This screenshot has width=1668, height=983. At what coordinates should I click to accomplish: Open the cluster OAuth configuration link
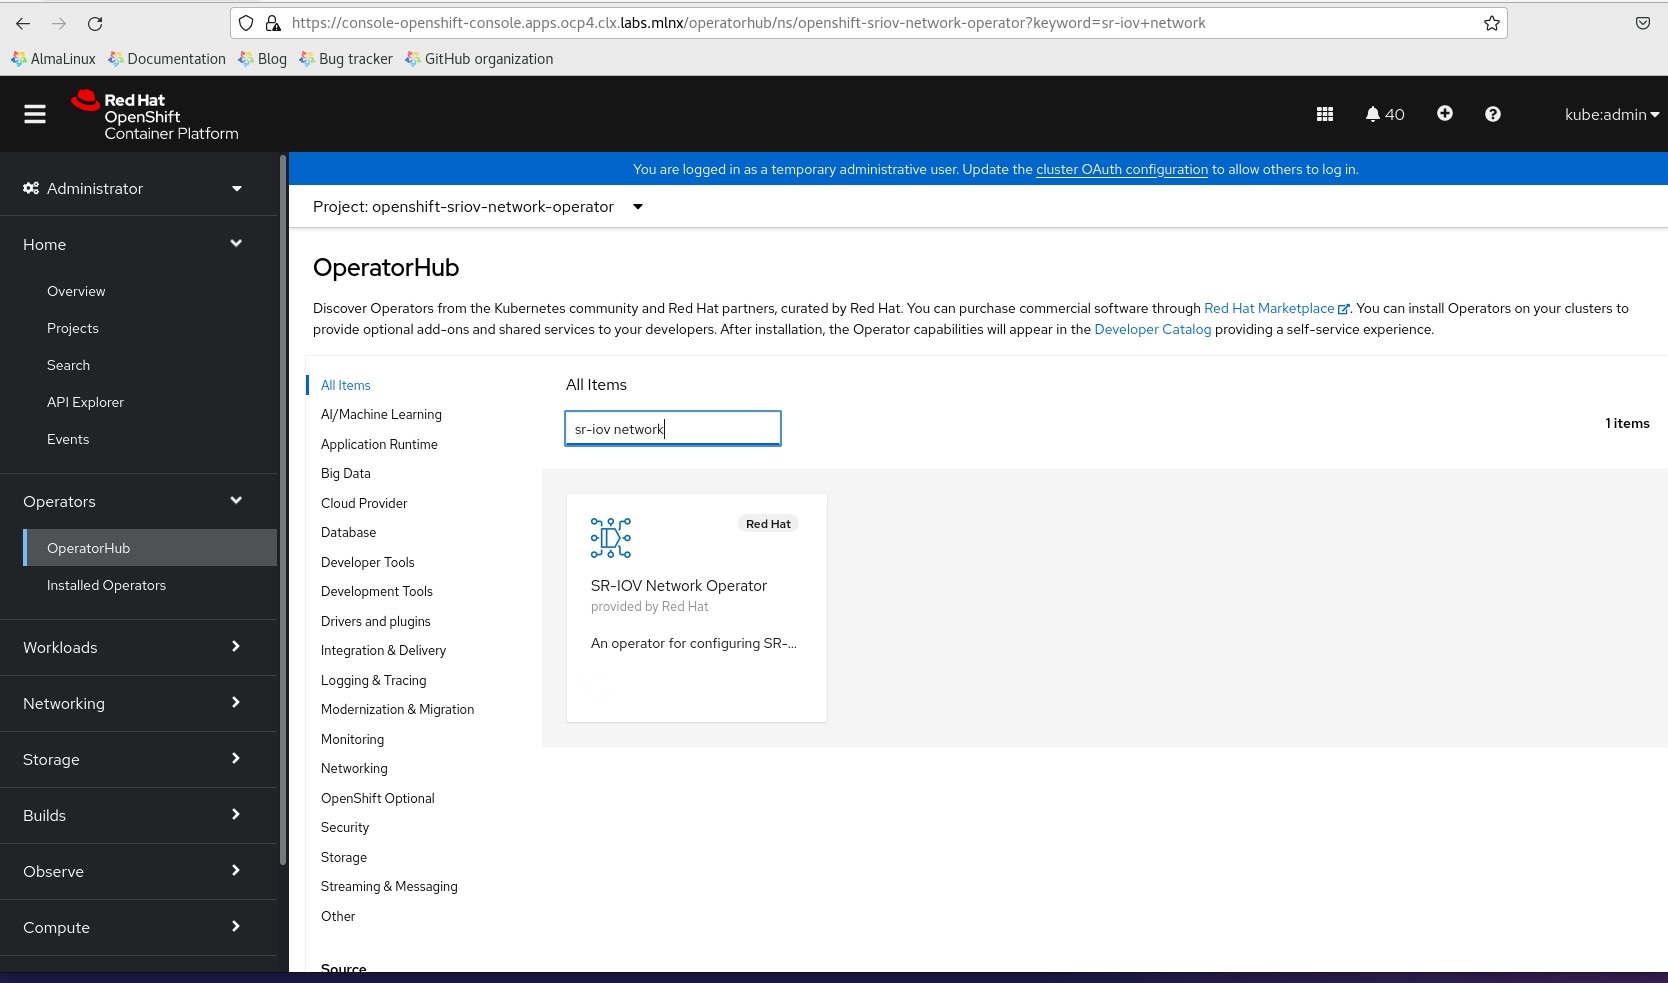click(x=1122, y=169)
